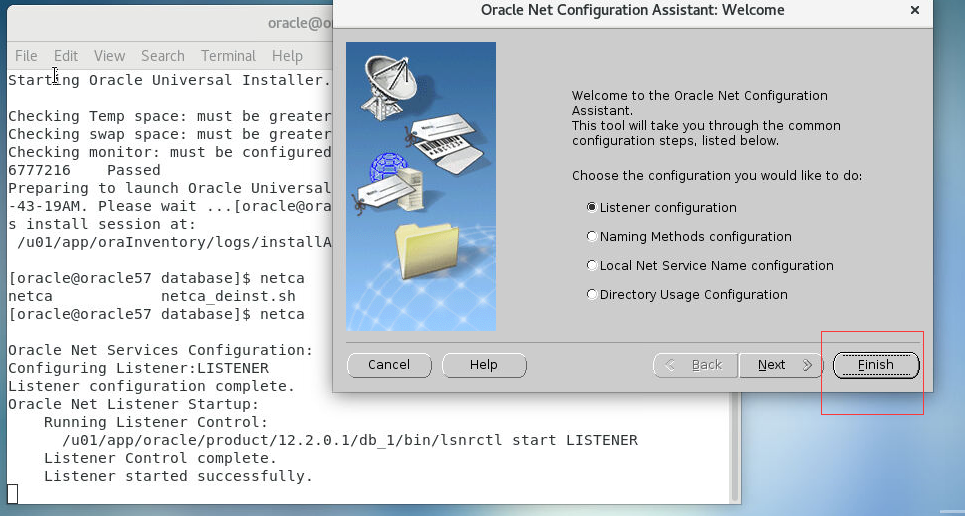This screenshot has width=965, height=516.
Task: Select the Listener configuration radio button
Action: (591, 208)
